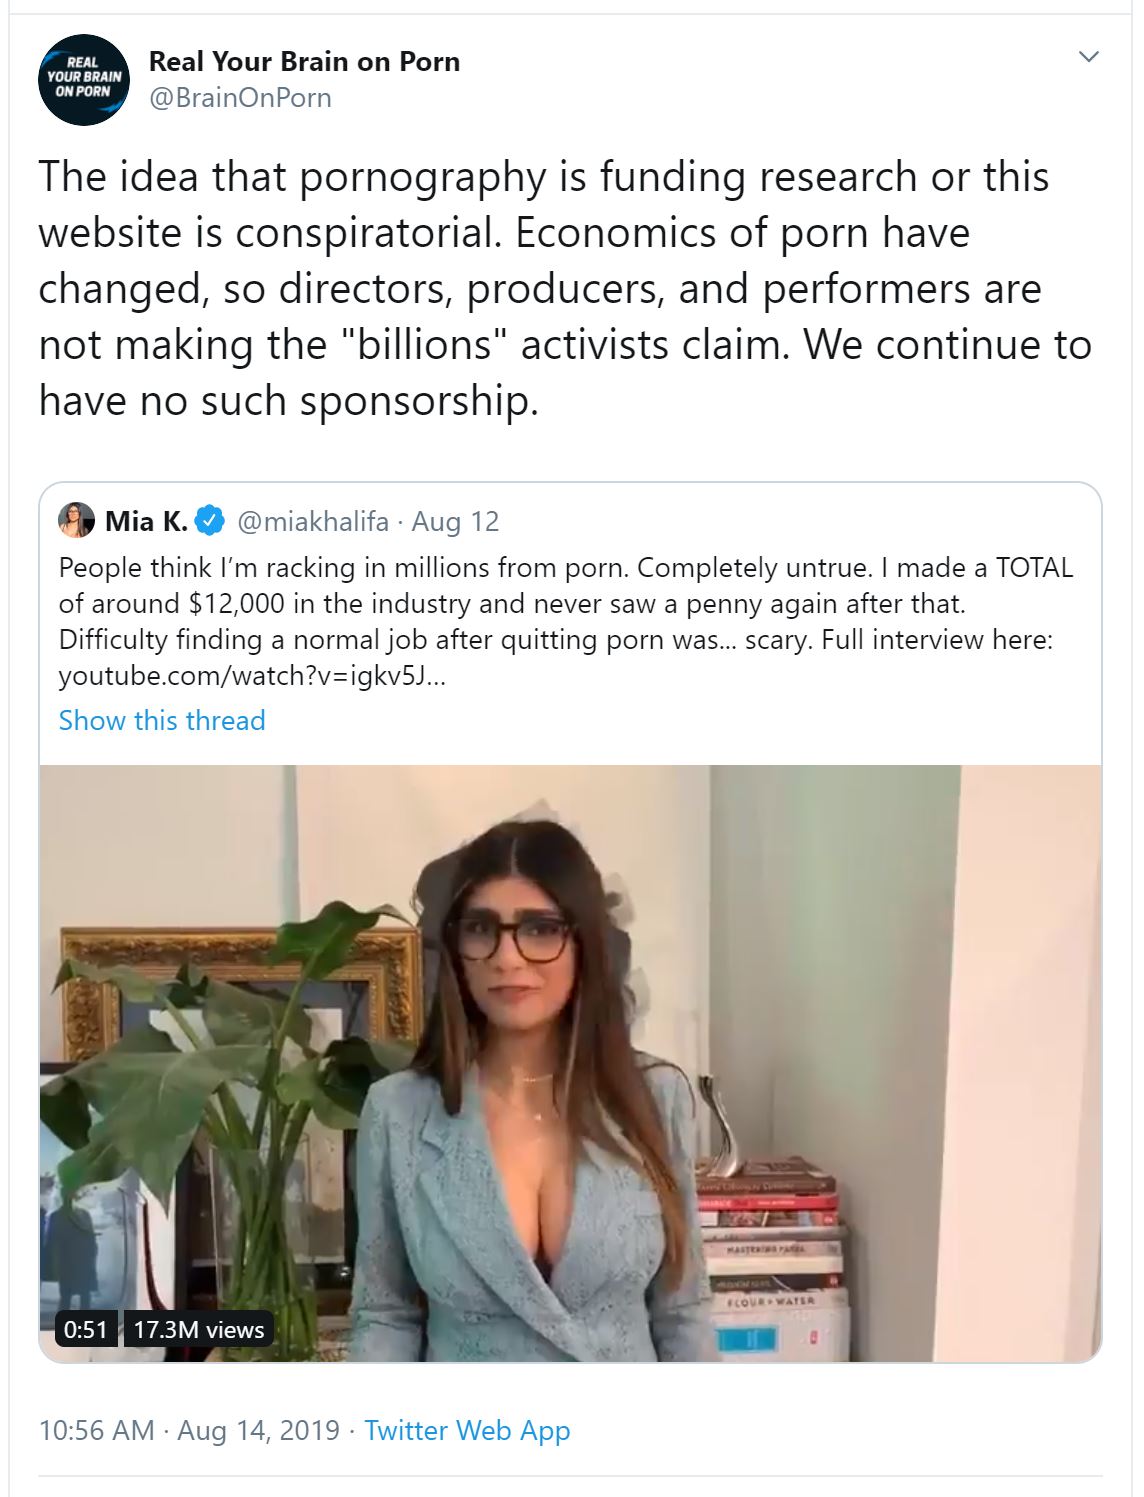
Task: Open the quoted tweet text body
Action: (565, 621)
